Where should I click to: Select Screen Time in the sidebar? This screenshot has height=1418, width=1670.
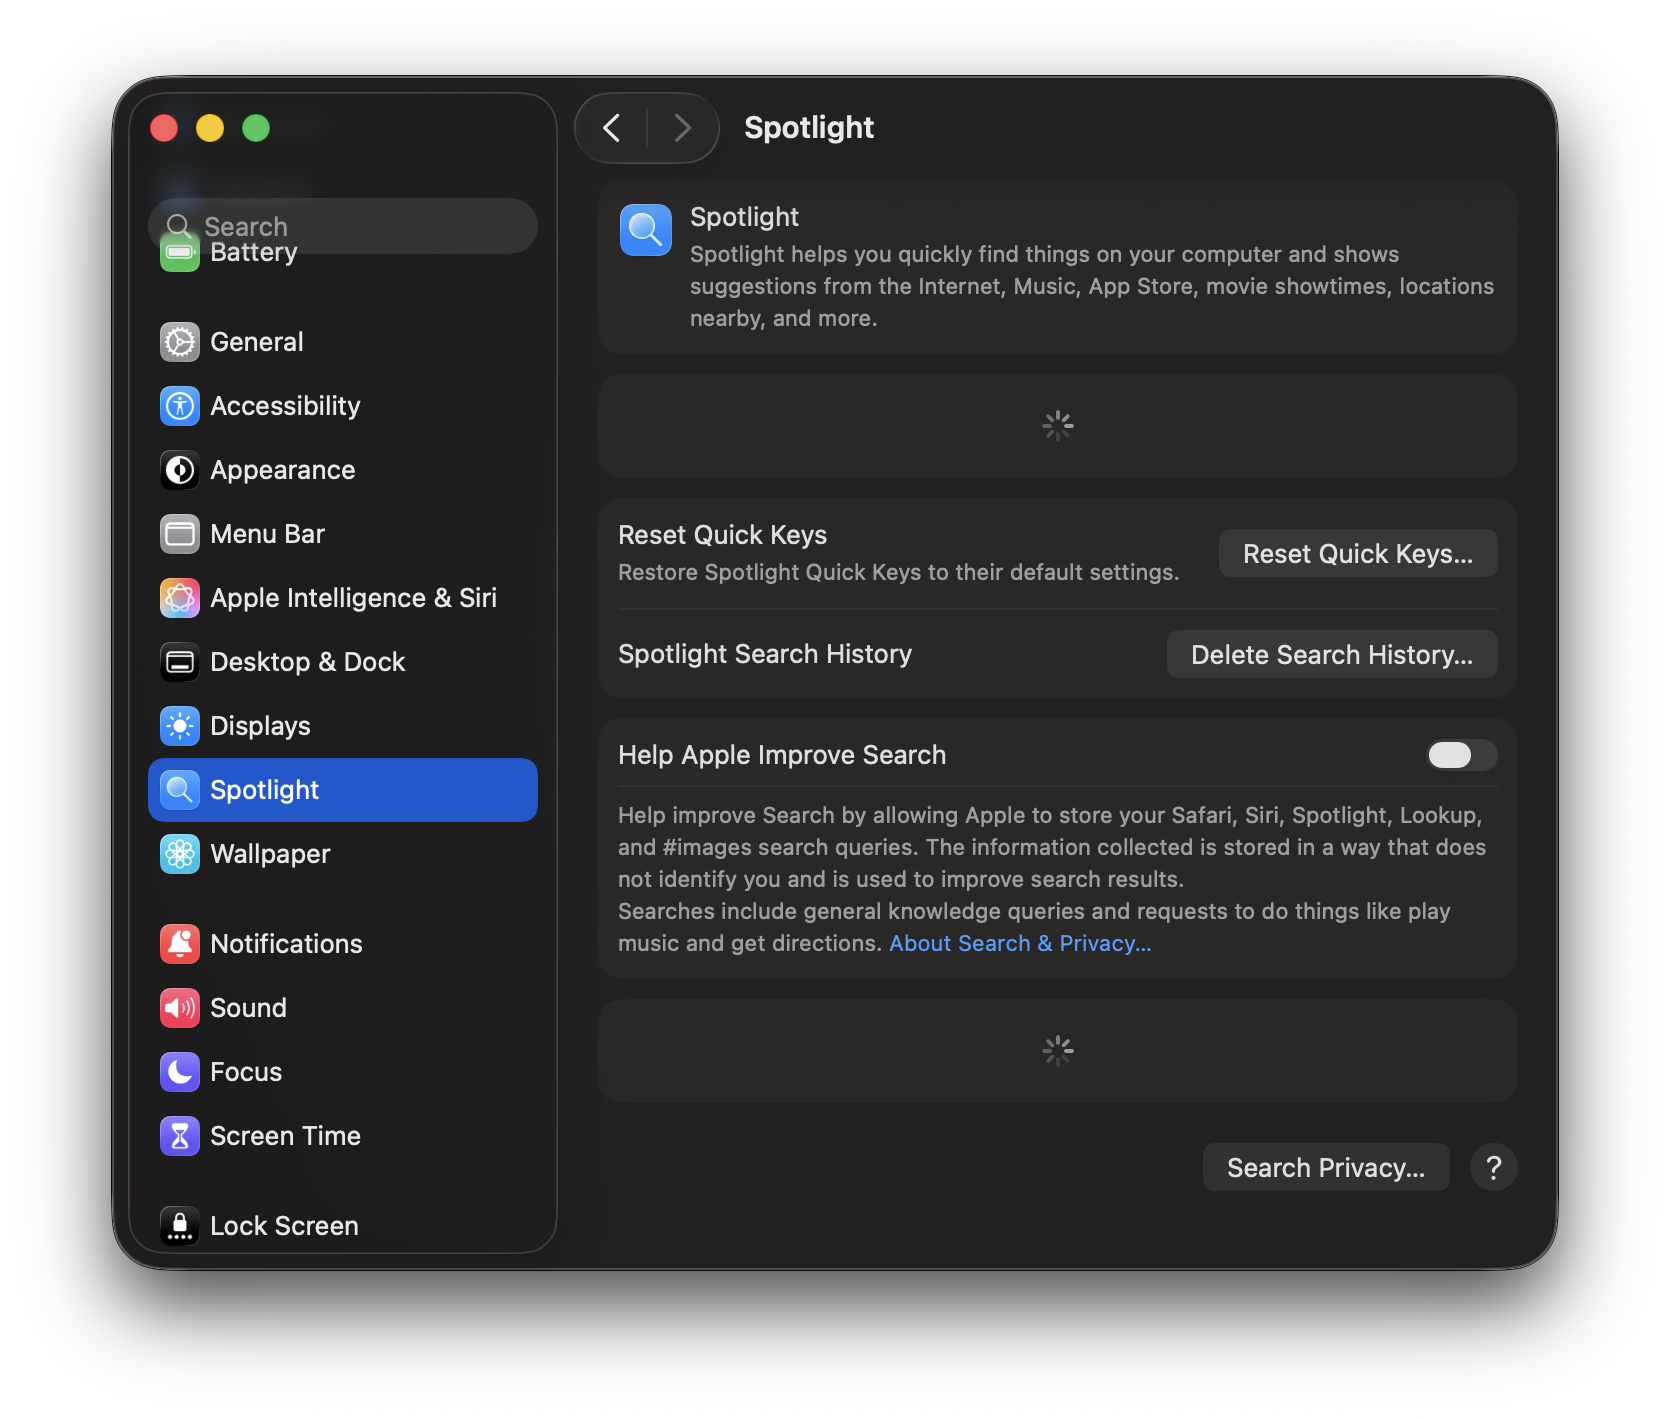point(343,1136)
